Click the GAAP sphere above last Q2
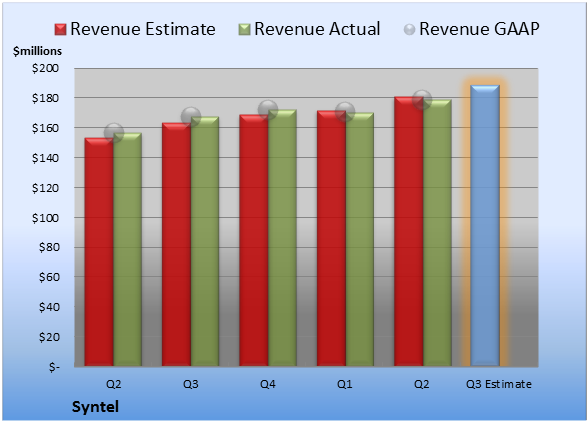588x422 pixels. click(422, 100)
